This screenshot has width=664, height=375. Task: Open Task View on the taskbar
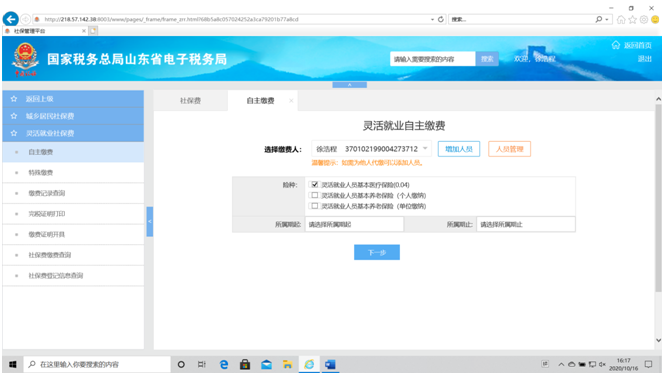click(x=202, y=364)
